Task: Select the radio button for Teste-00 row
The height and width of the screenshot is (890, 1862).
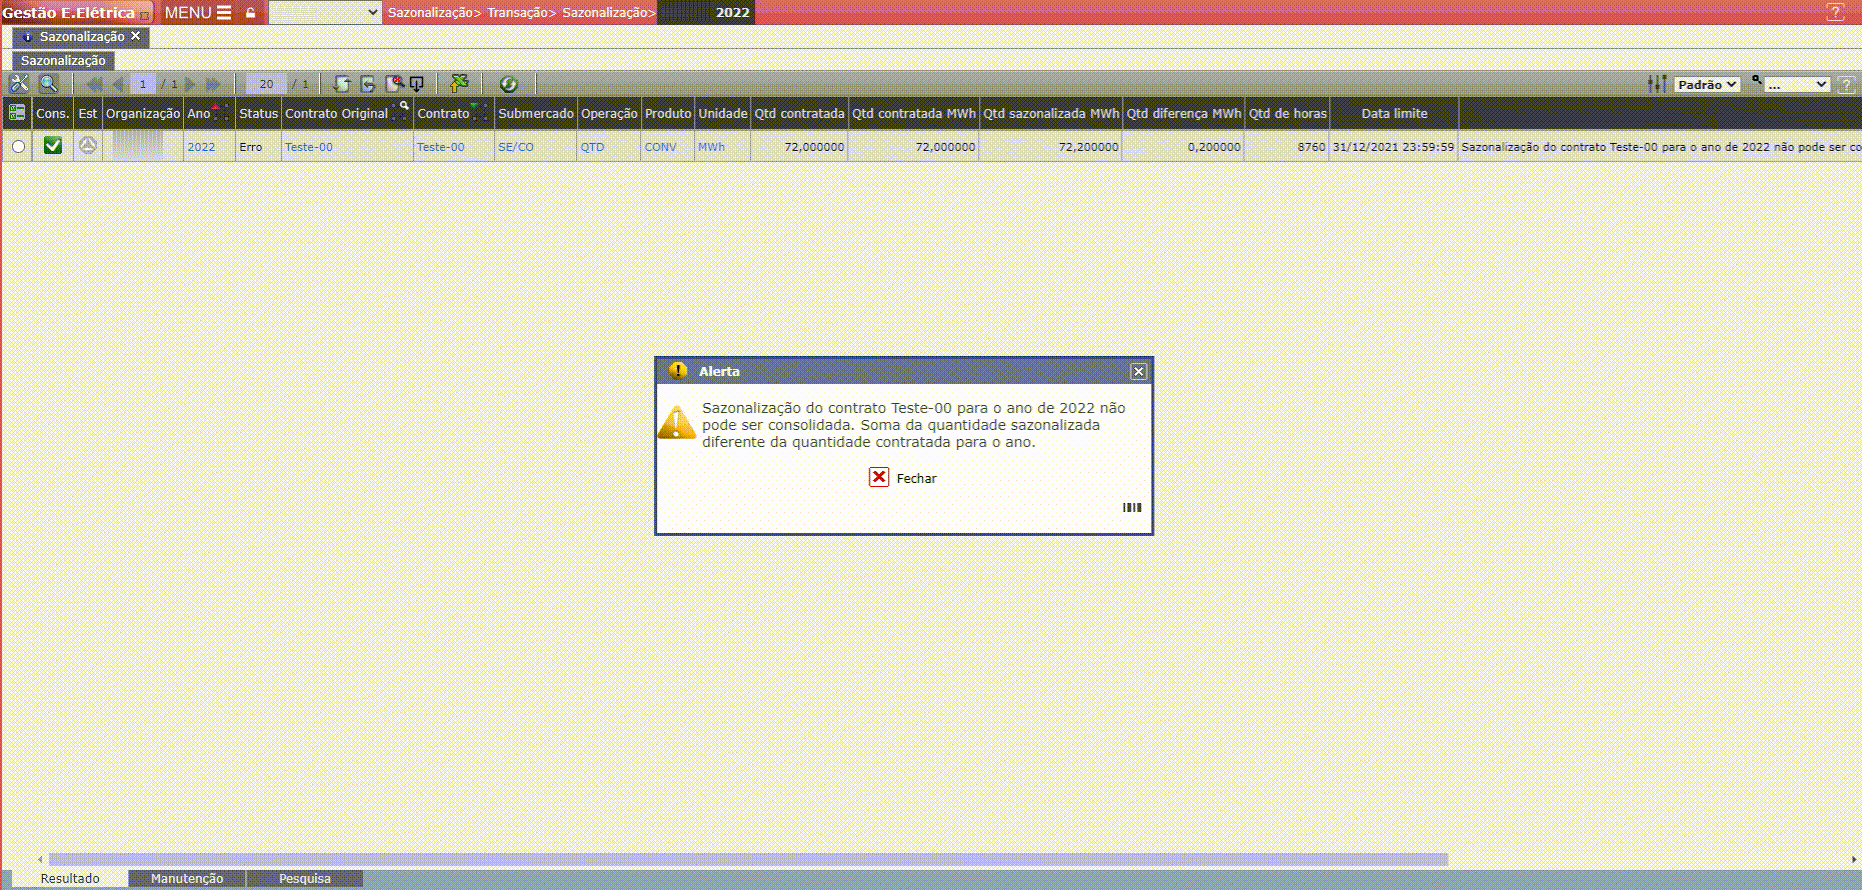Action: (x=18, y=147)
